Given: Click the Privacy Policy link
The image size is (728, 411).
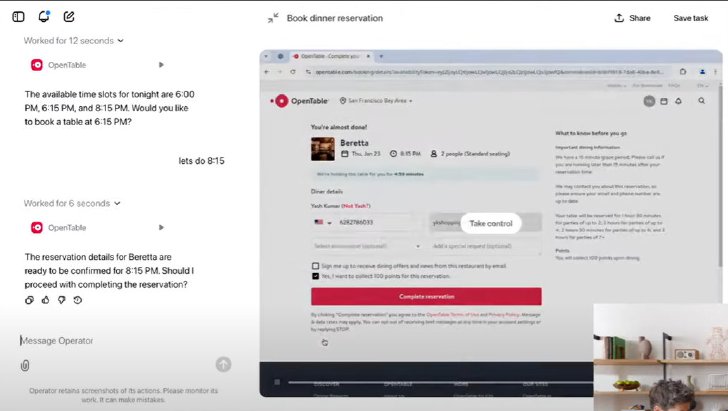Looking at the screenshot, I should tap(504, 315).
